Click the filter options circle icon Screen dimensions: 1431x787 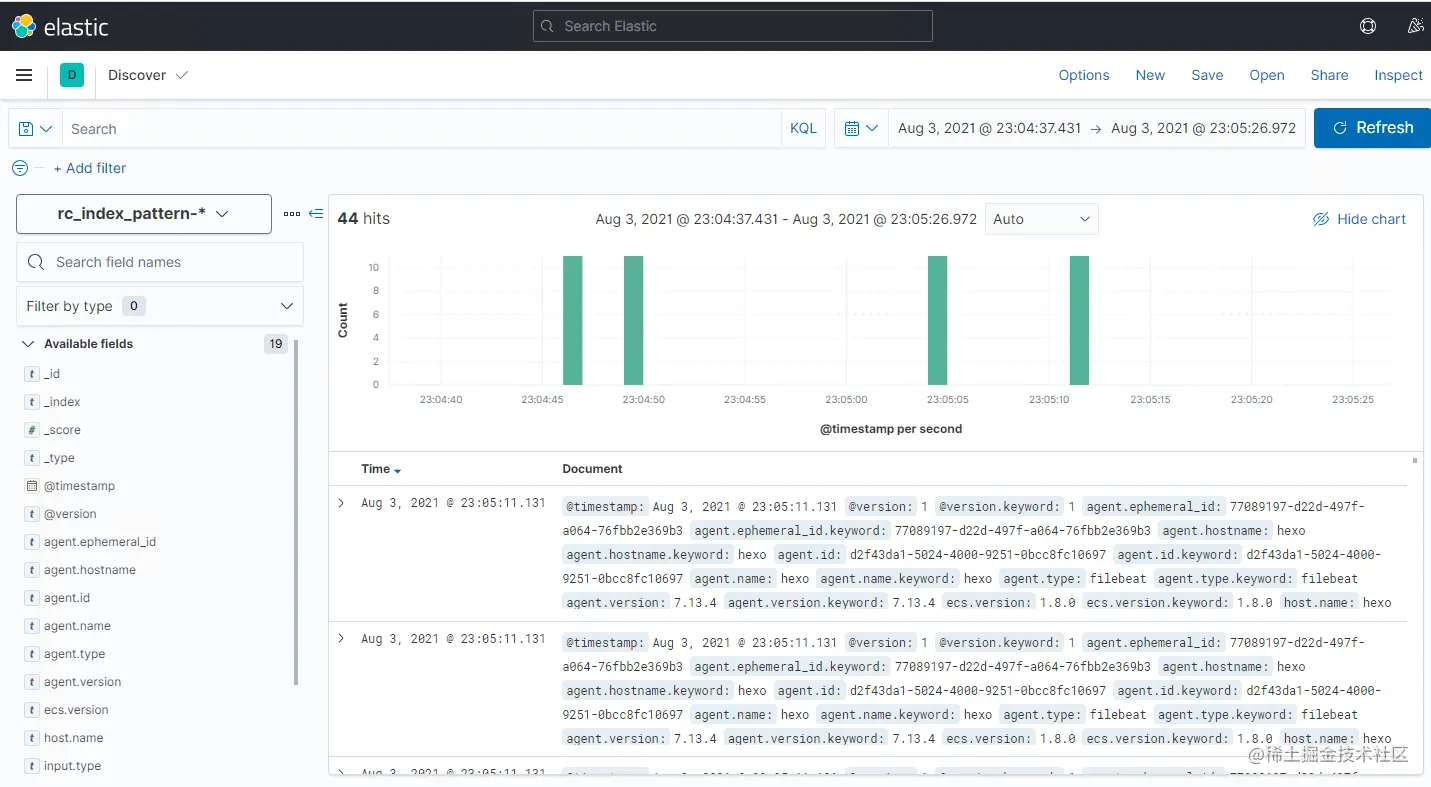[x=20, y=168]
